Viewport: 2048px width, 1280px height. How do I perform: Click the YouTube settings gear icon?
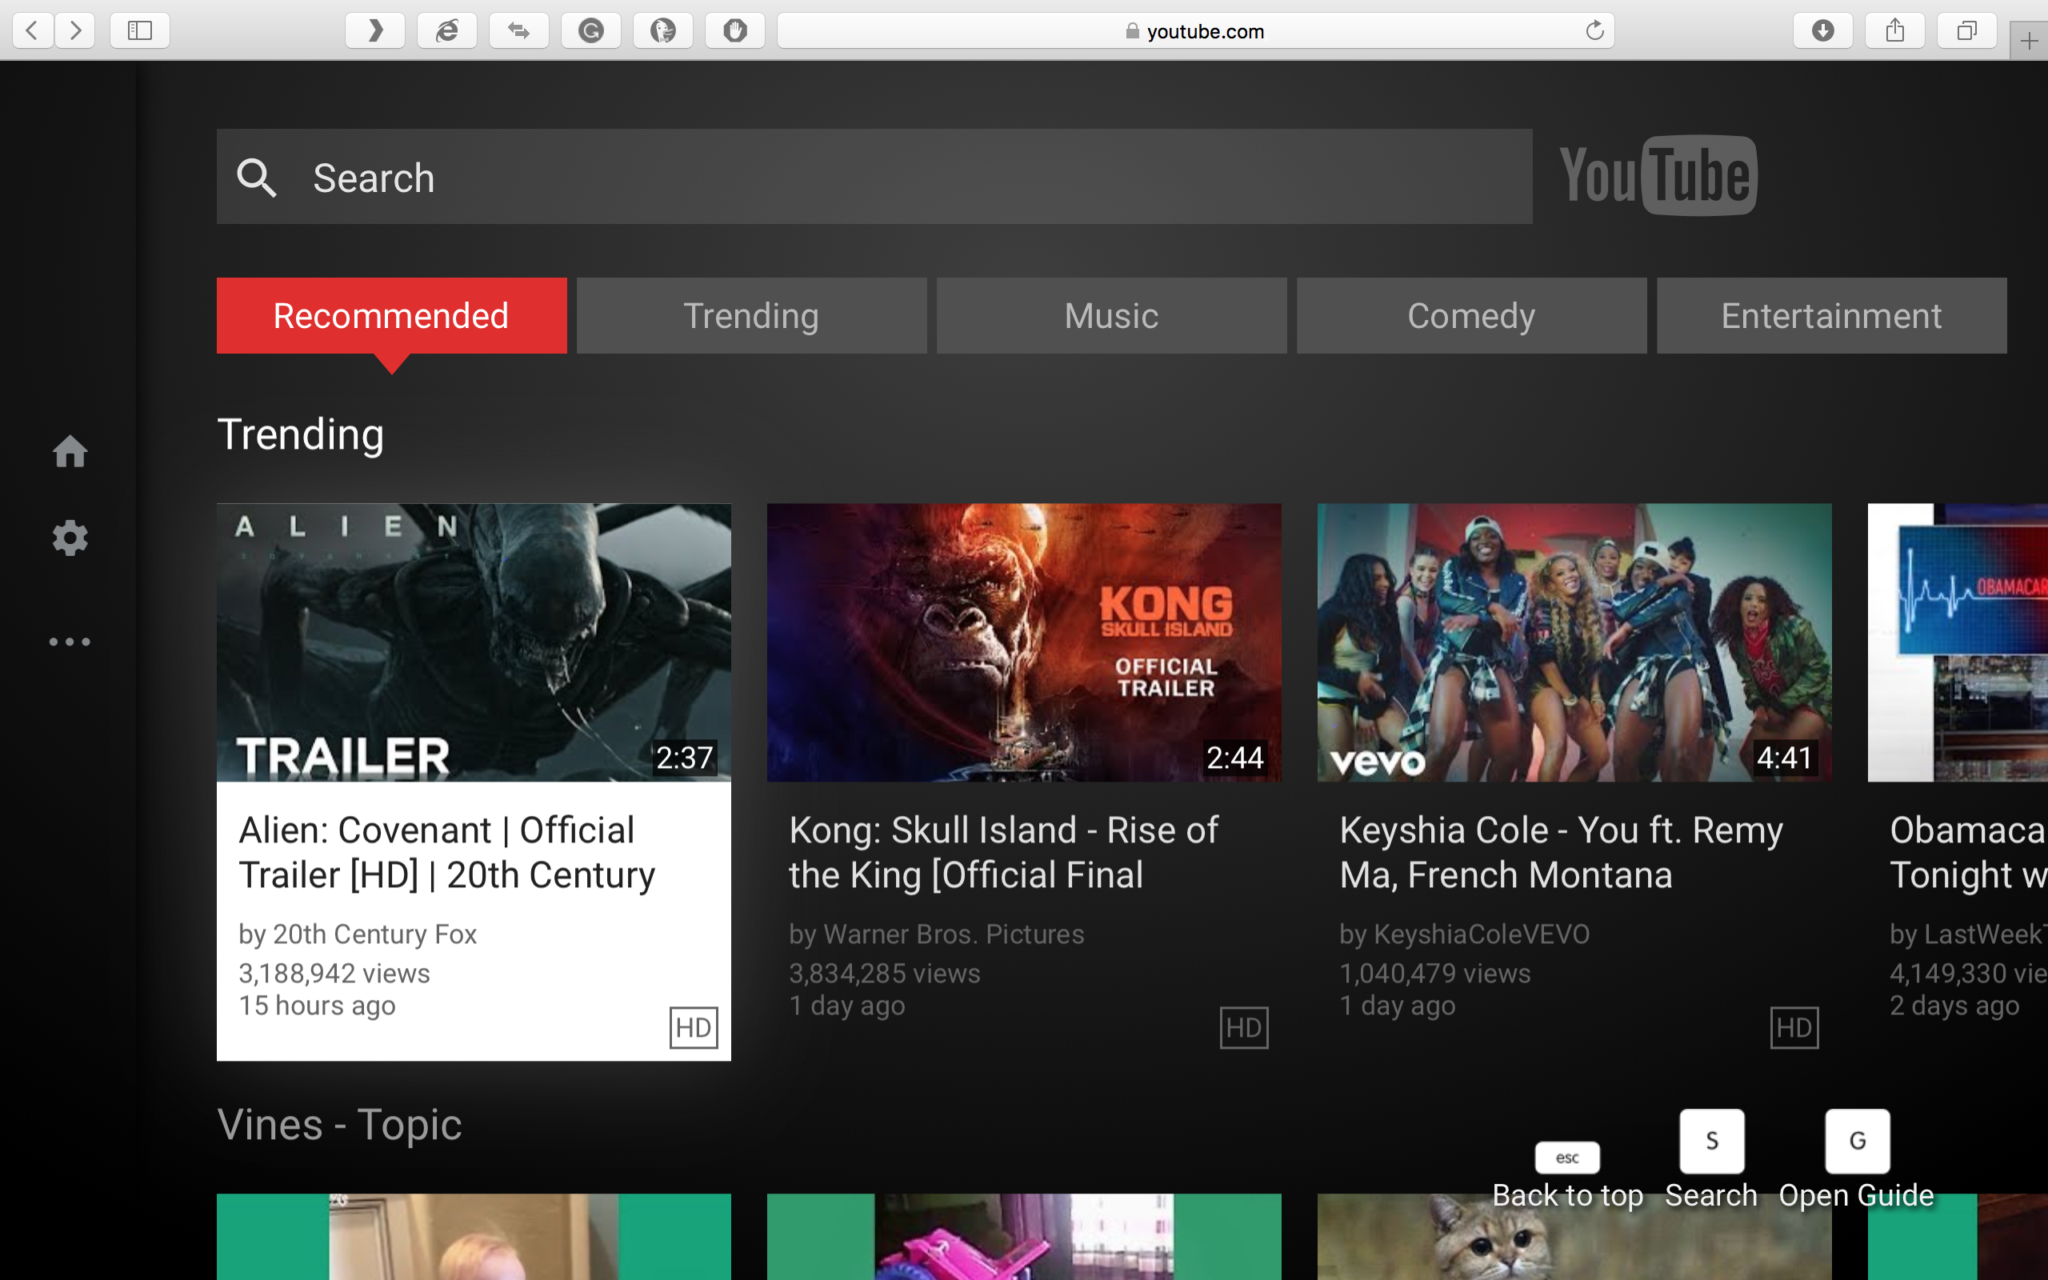(69, 537)
